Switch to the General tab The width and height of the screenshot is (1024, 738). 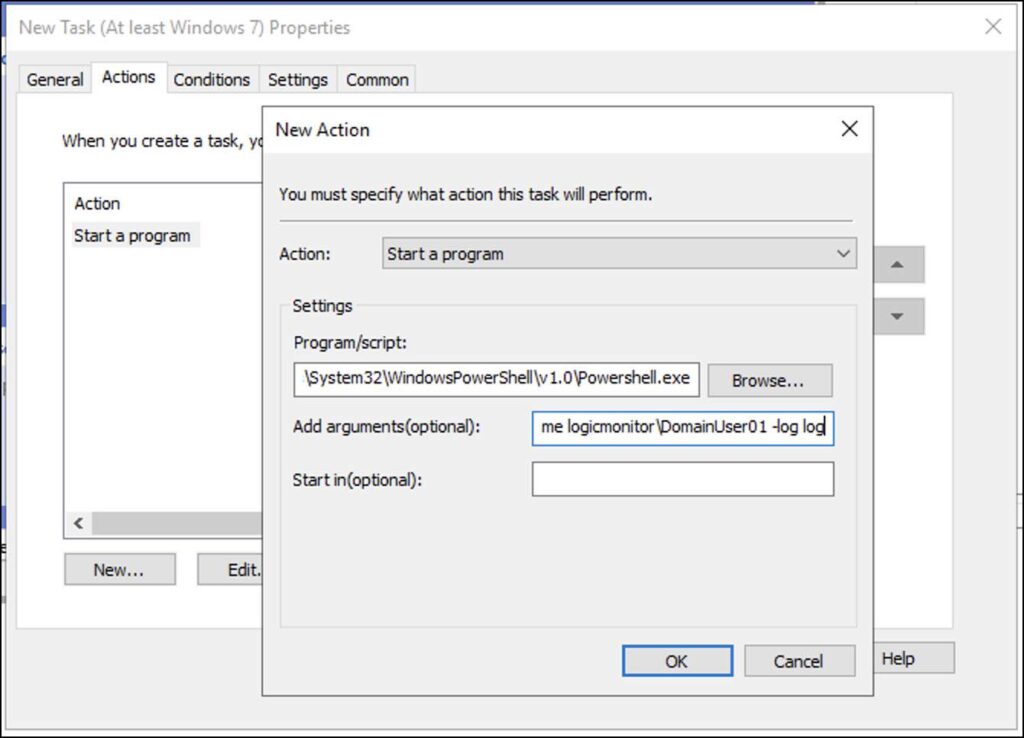point(55,80)
